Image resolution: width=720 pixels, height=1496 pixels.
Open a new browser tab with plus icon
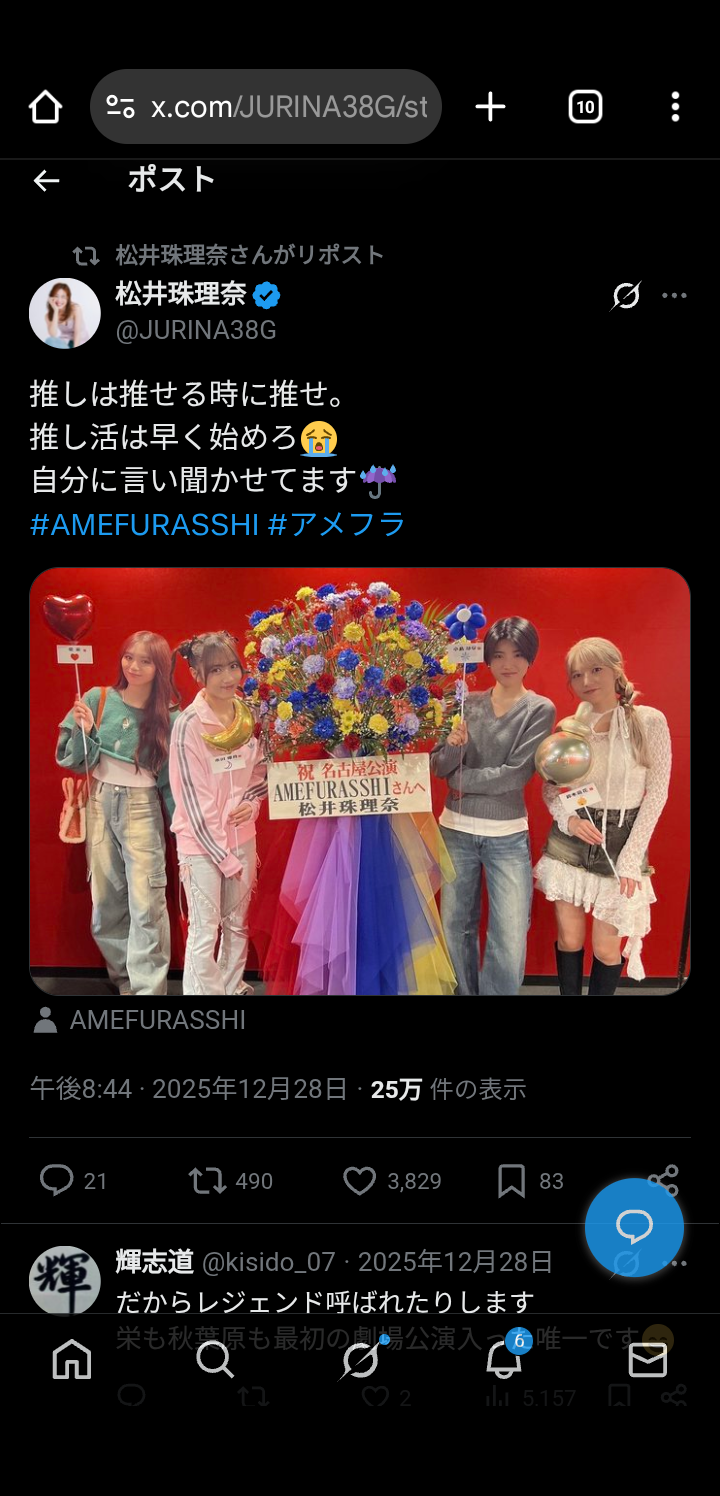pyautogui.click(x=490, y=107)
